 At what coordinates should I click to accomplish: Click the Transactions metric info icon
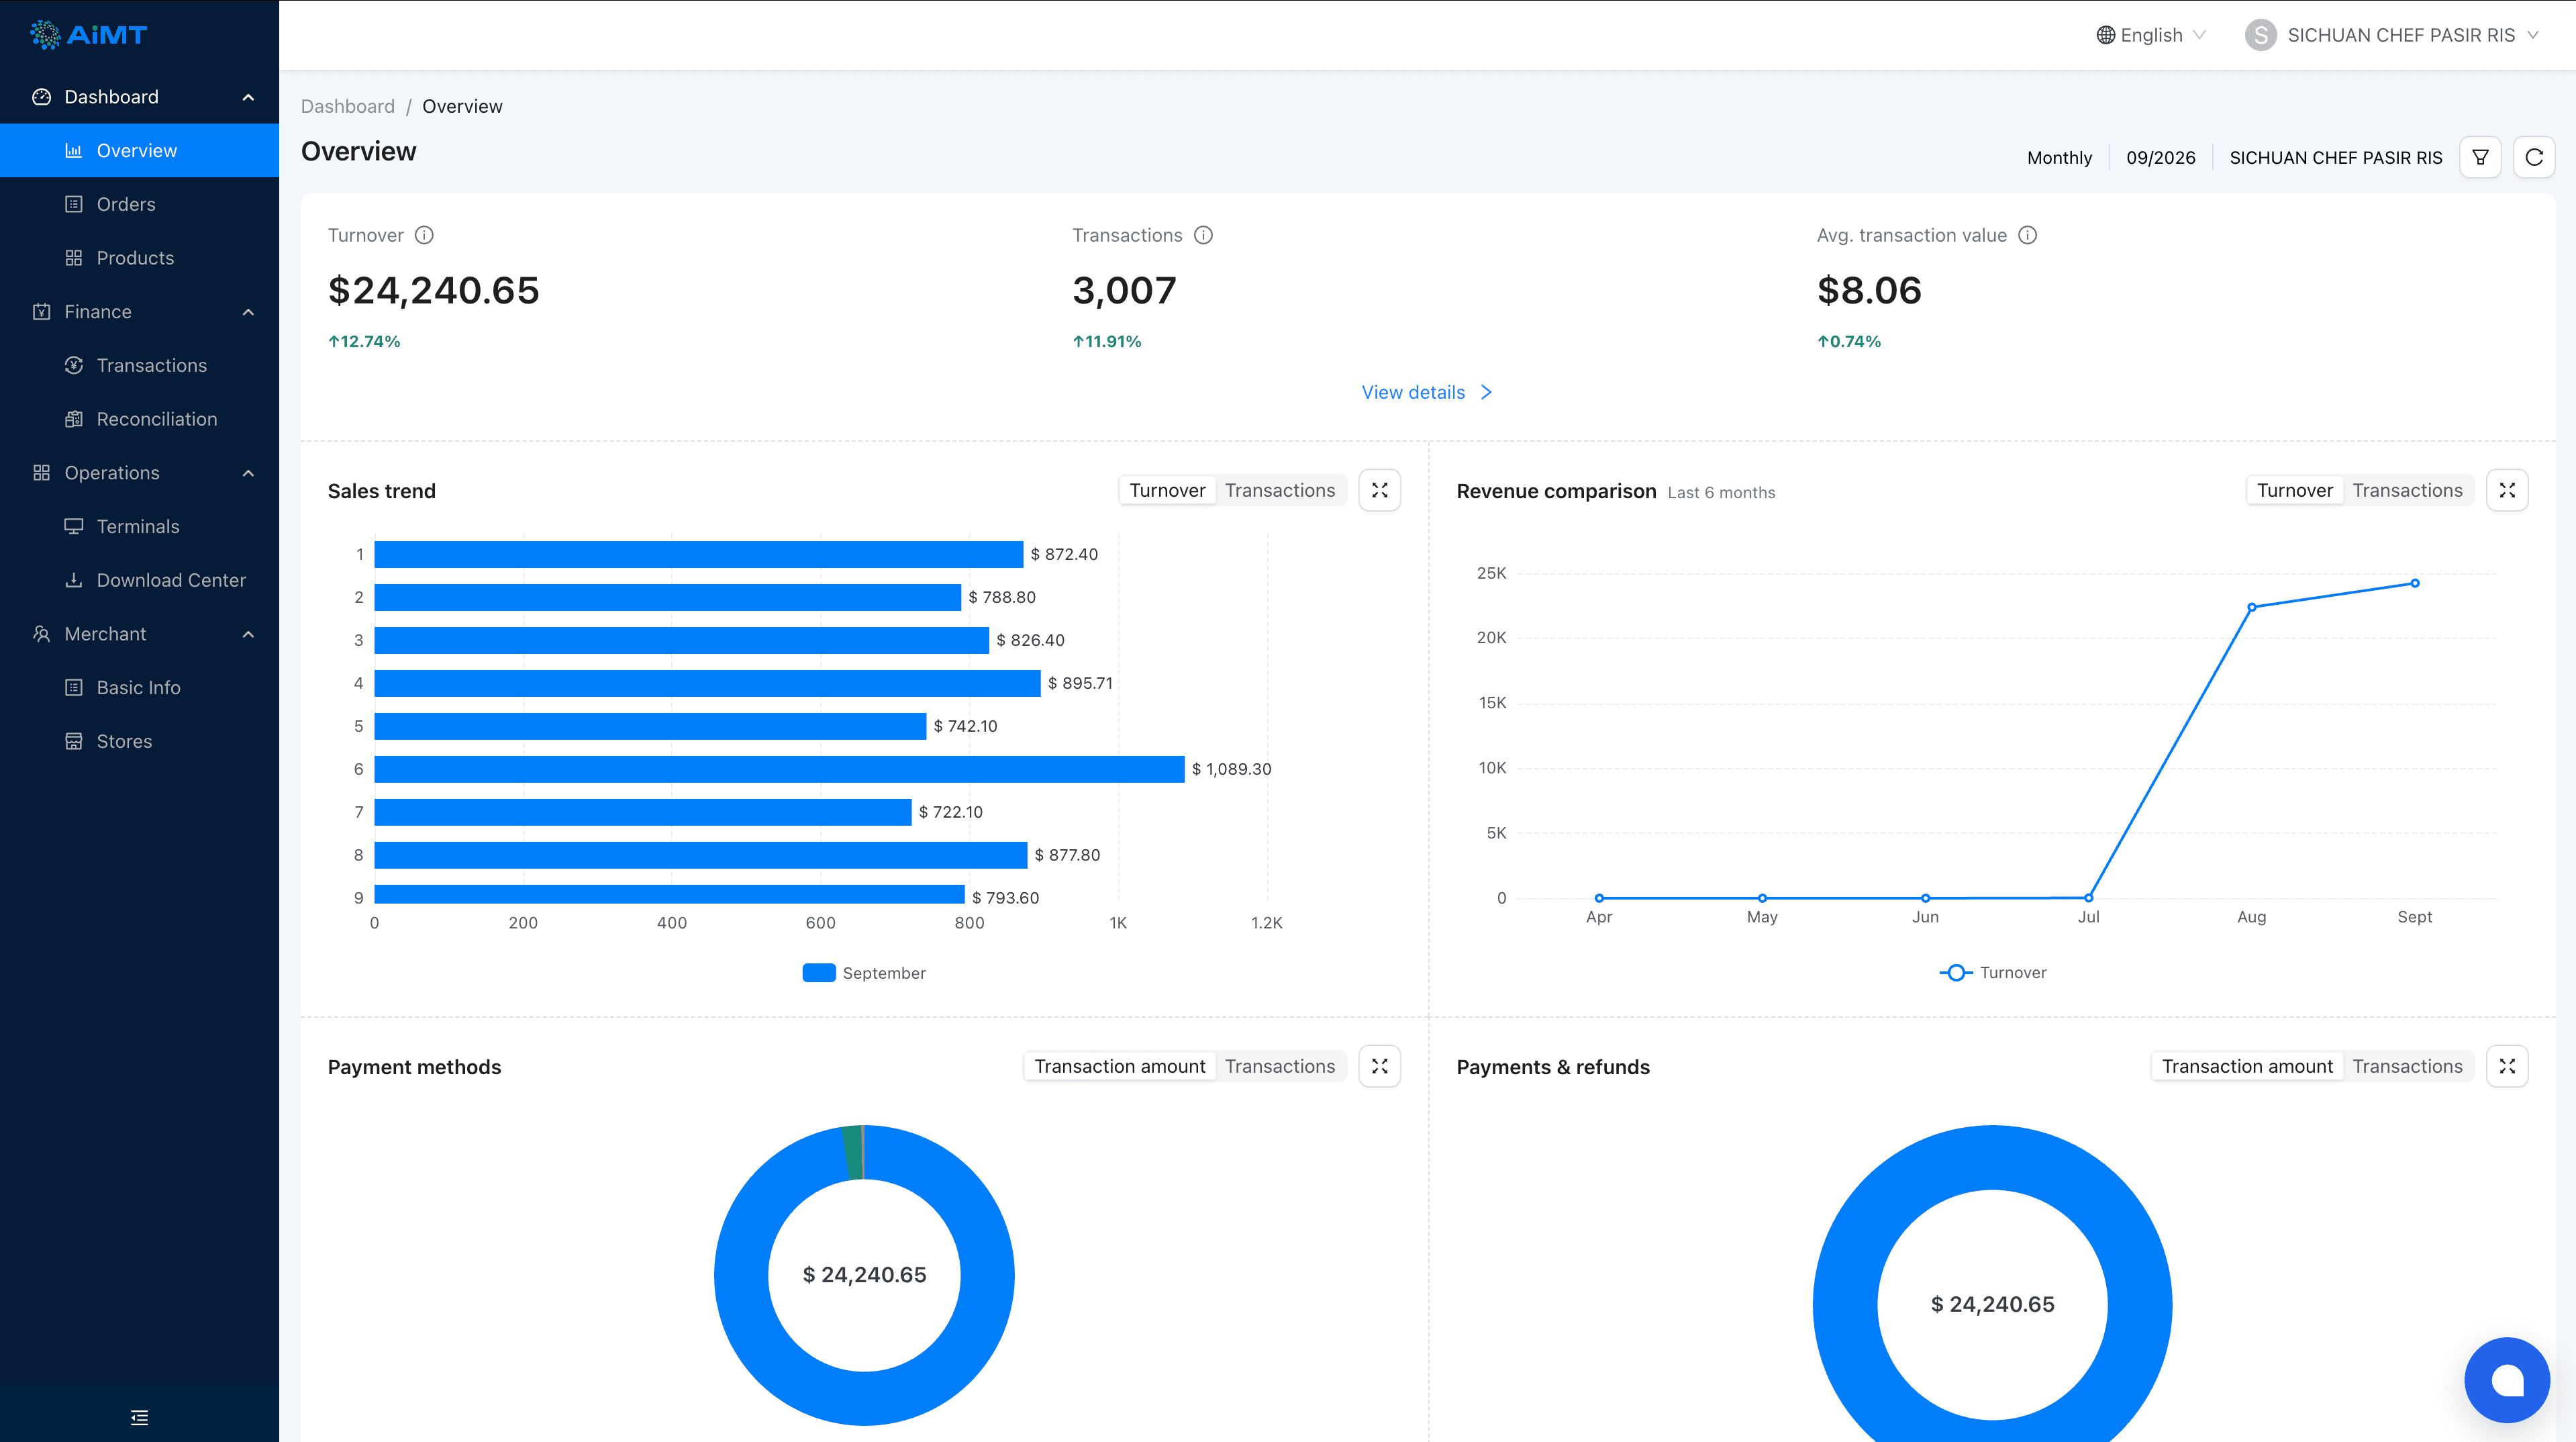pyautogui.click(x=1203, y=235)
